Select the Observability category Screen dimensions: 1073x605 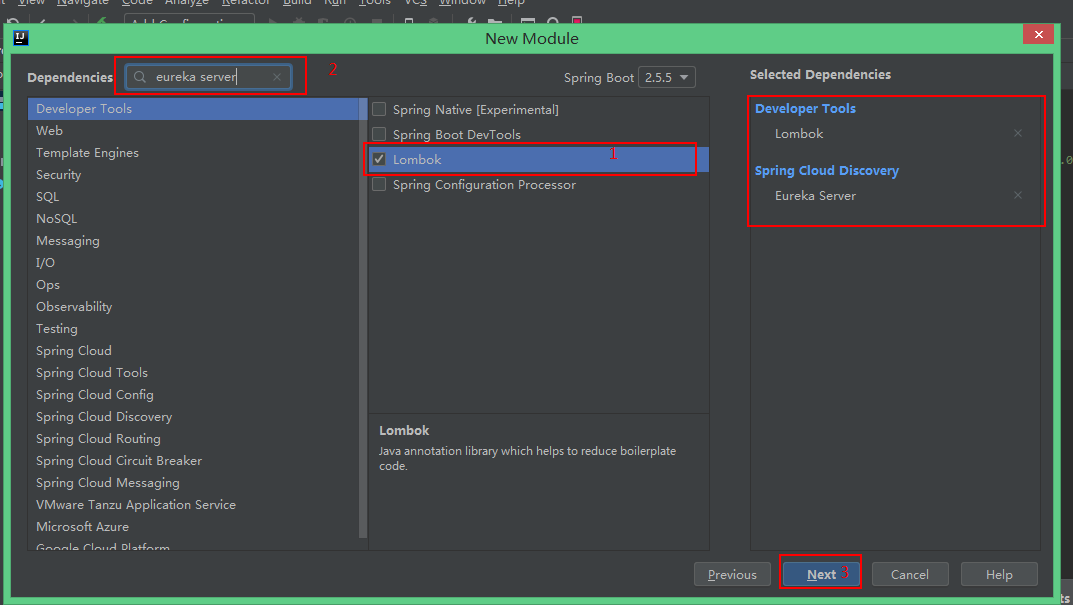pyautogui.click(x=193, y=307)
